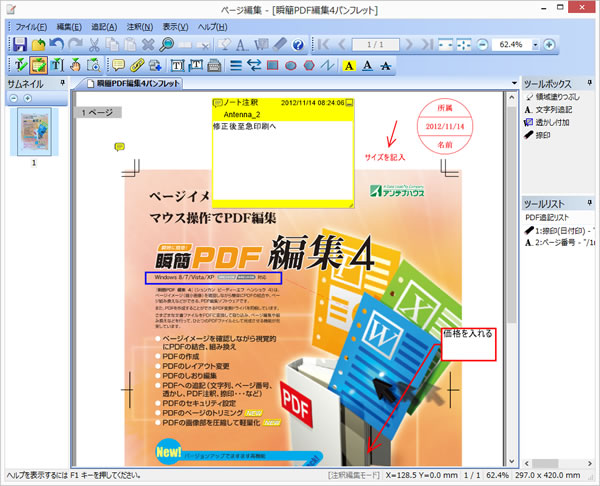Select the rectangle shape tool

point(272,66)
